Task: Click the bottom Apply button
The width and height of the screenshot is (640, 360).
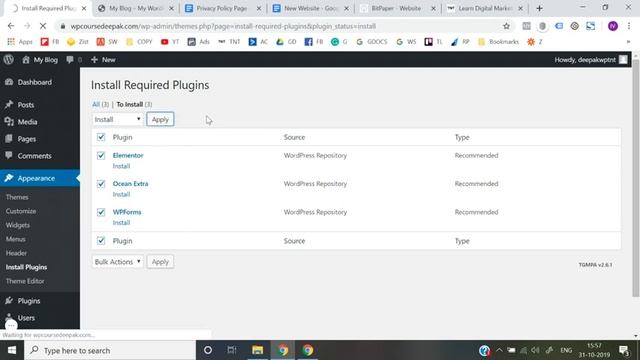Action: point(160,262)
